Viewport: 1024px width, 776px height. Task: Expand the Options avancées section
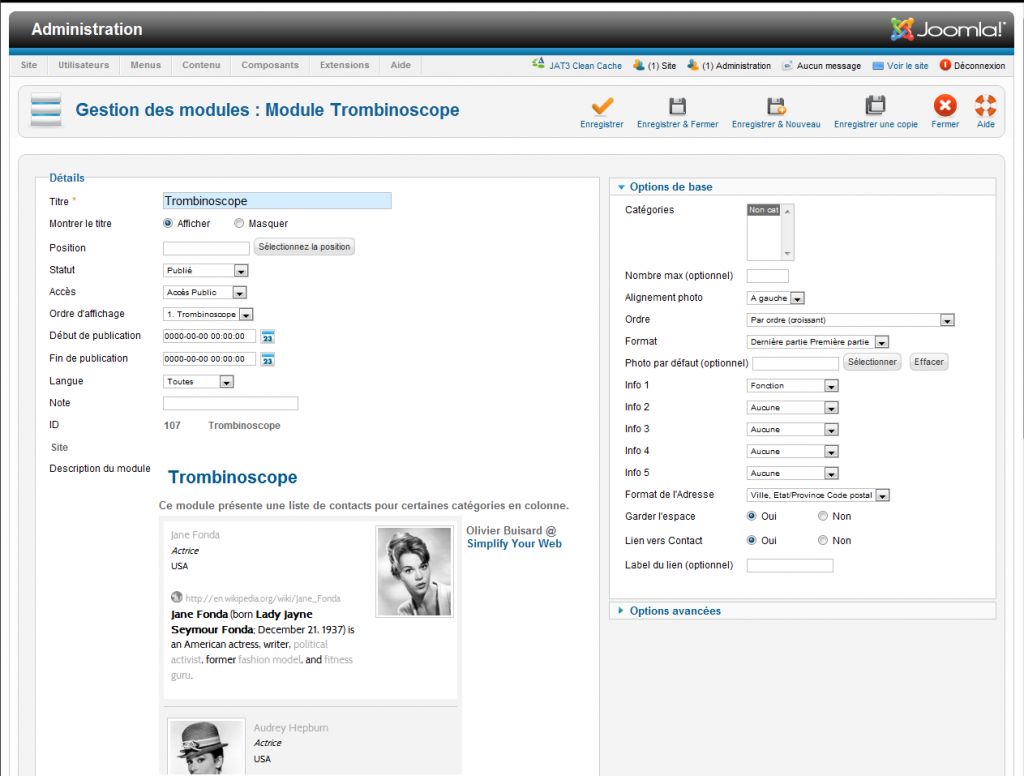point(675,611)
